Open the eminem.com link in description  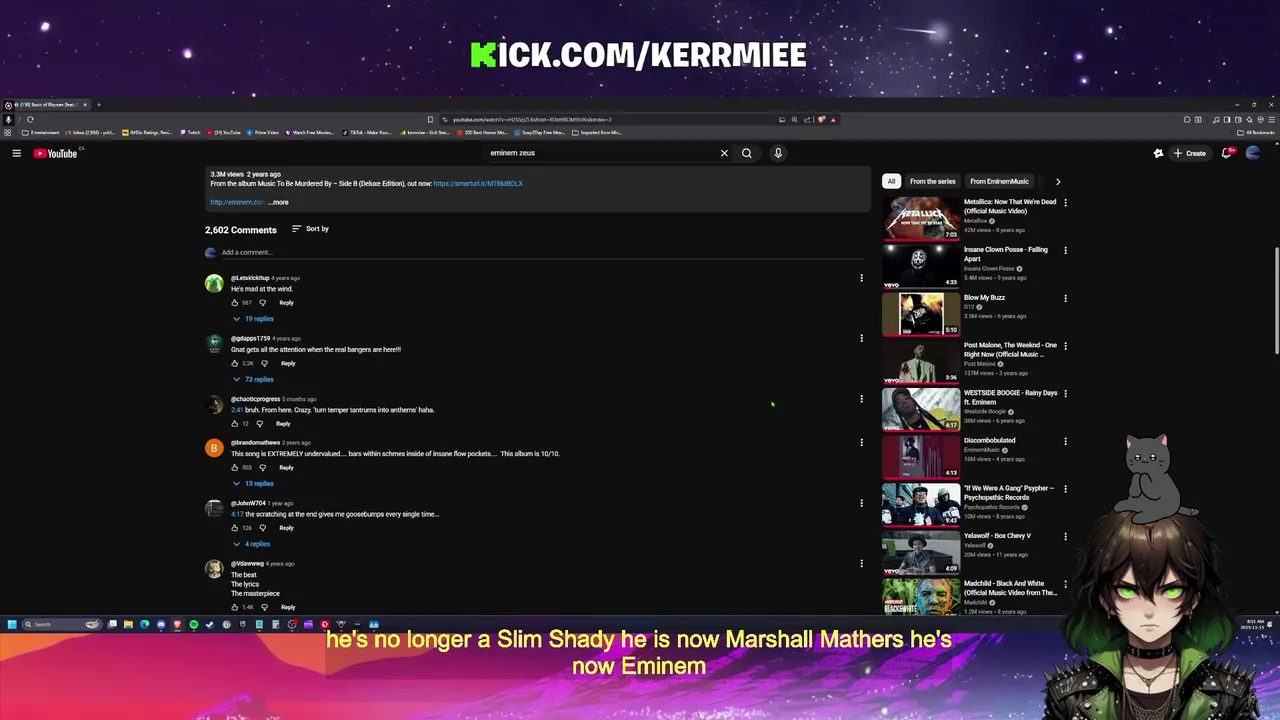237,203
